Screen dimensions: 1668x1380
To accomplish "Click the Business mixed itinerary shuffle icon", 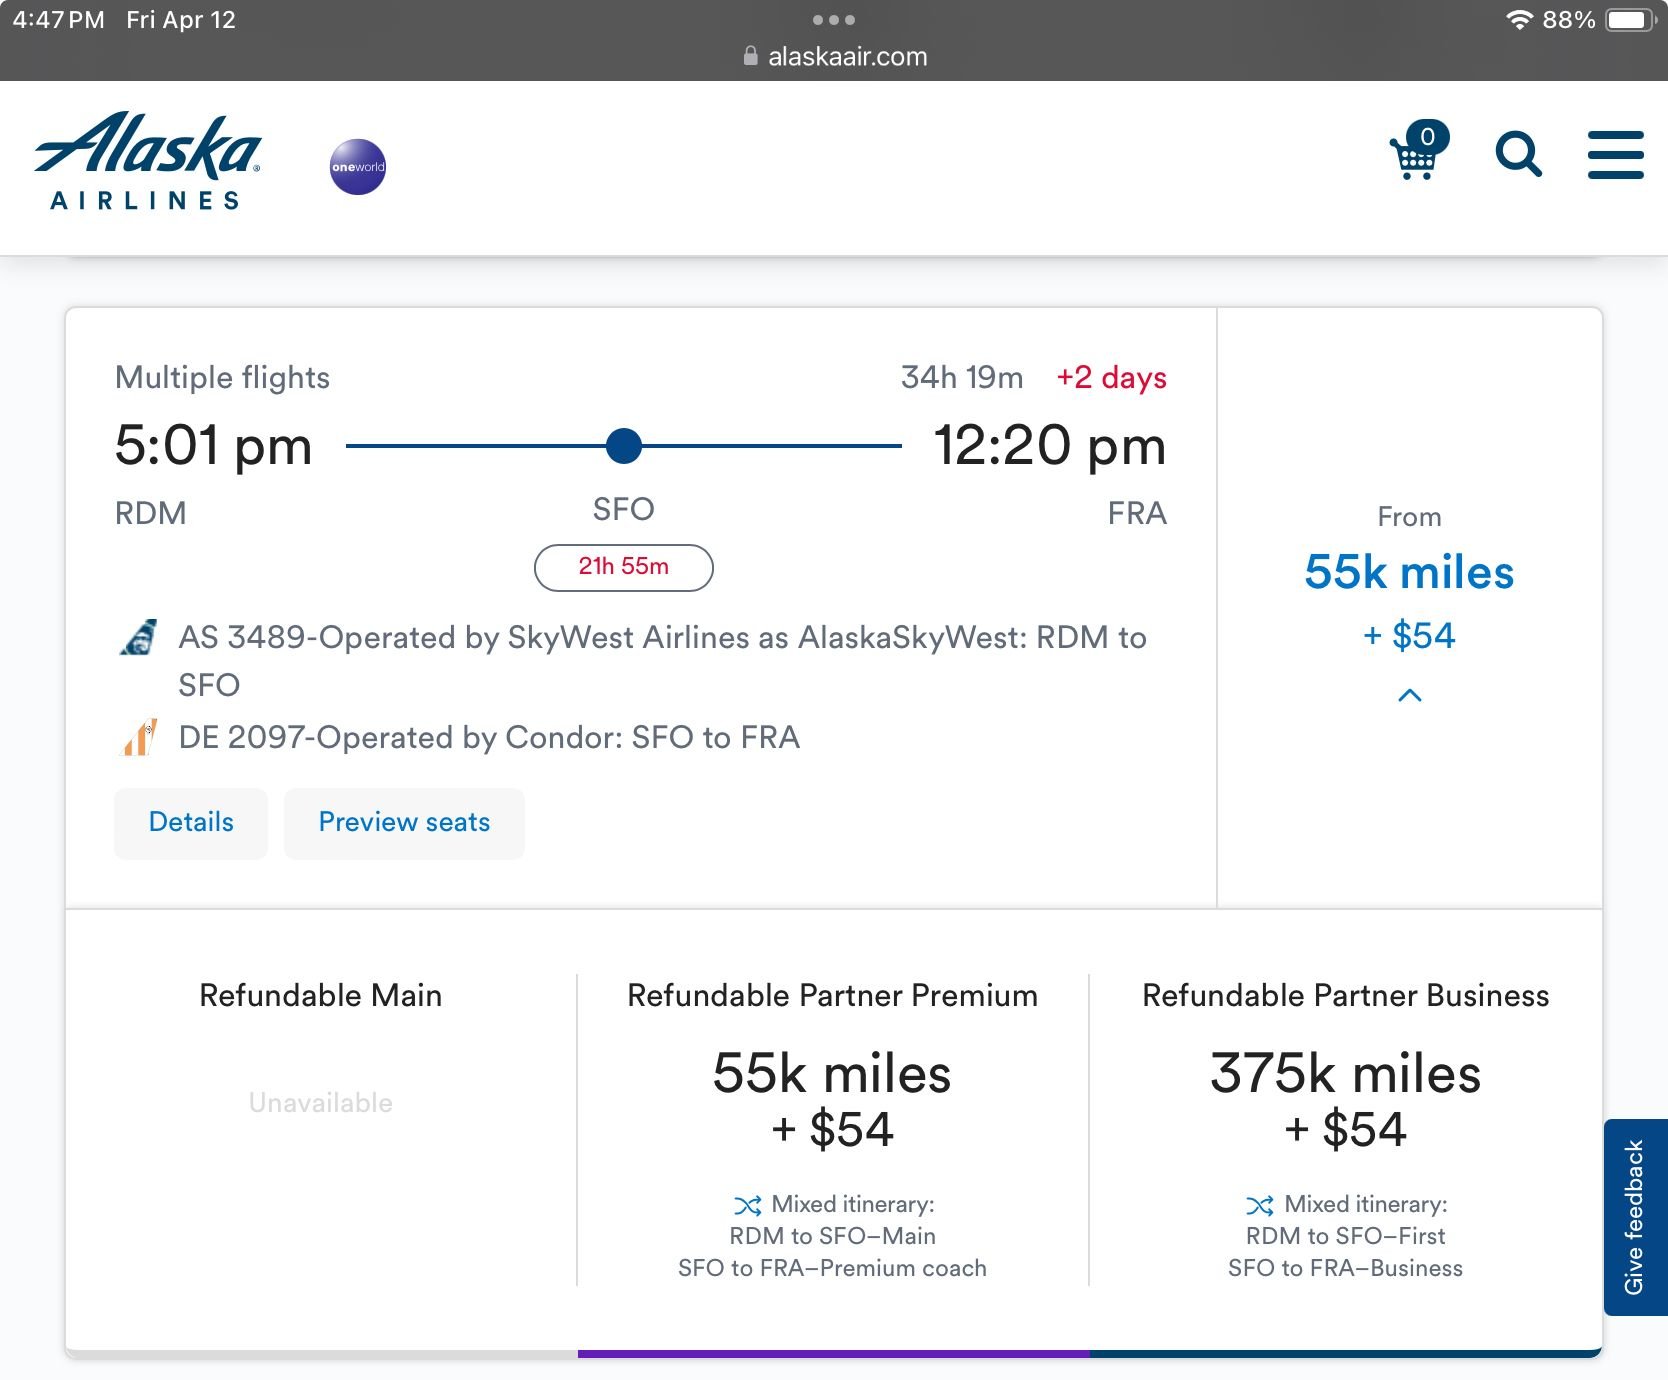I will (x=1260, y=1205).
